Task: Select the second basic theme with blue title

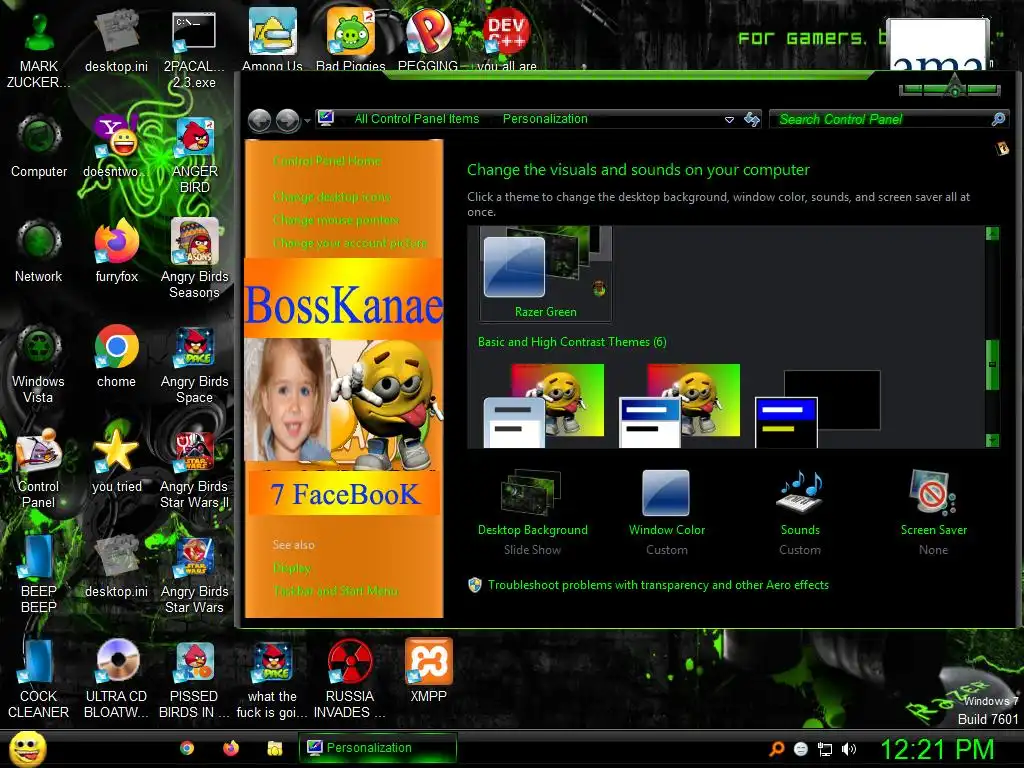Action: coord(679,406)
